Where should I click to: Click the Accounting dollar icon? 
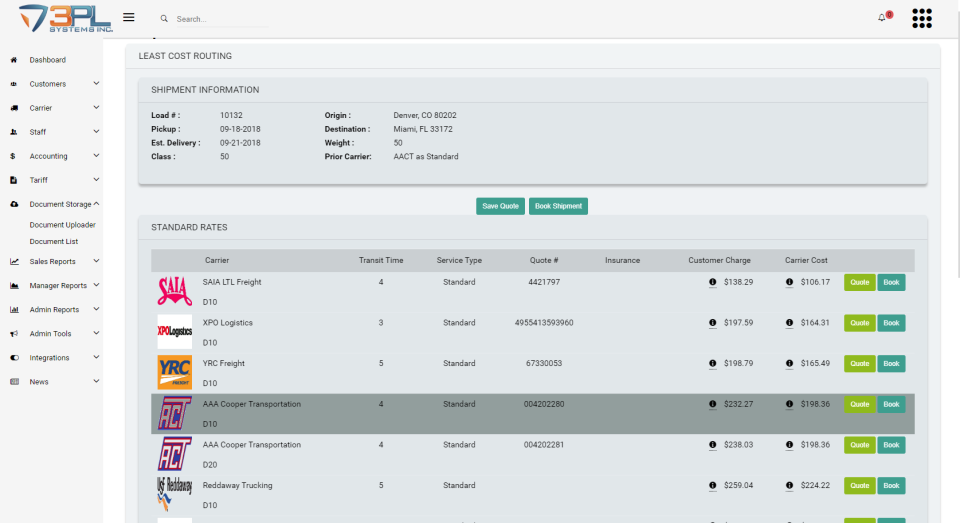pyautogui.click(x=12, y=156)
